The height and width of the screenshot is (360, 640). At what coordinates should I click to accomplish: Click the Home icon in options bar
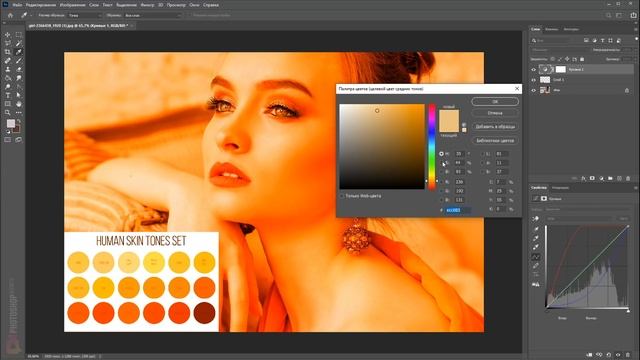point(11,15)
